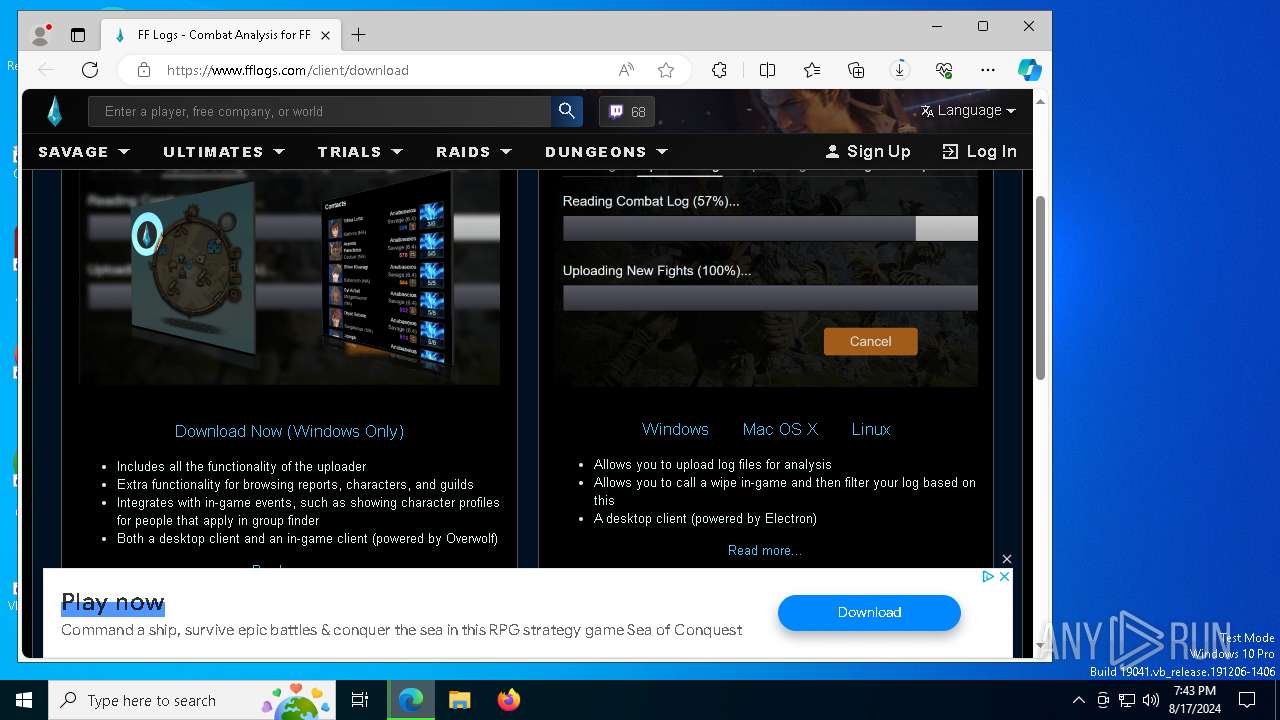The height and width of the screenshot is (720, 1280).
Task: Launch File Explorer from the taskbar
Action: click(459, 700)
